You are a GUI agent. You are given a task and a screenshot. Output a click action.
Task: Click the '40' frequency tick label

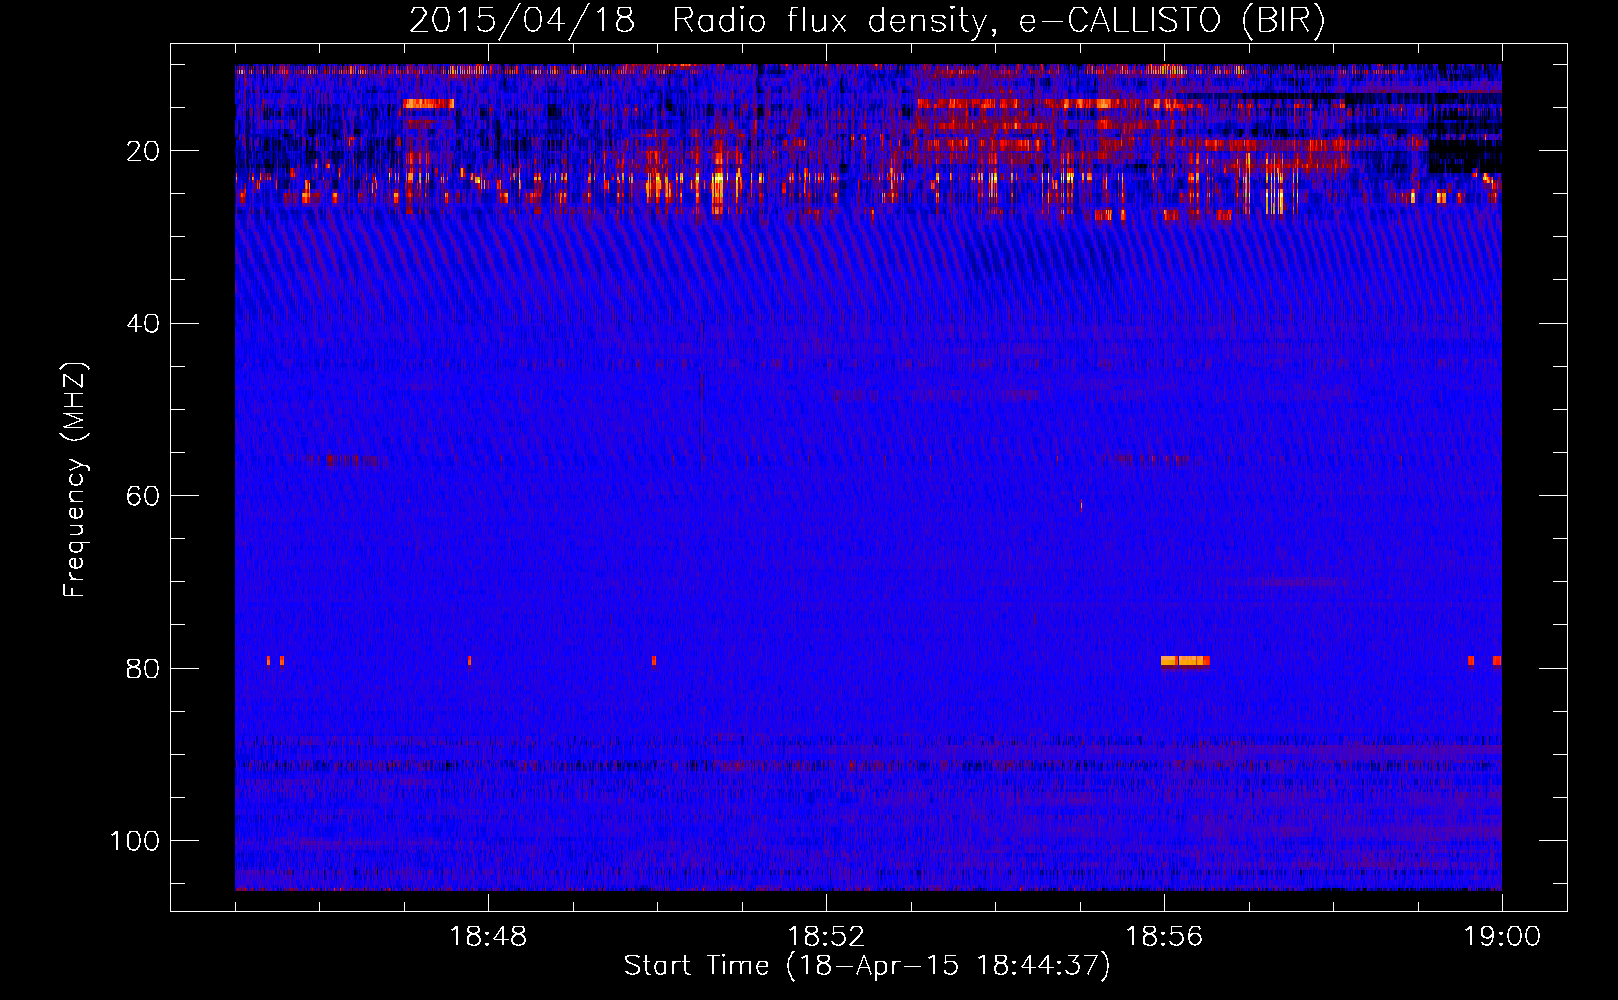coord(143,324)
